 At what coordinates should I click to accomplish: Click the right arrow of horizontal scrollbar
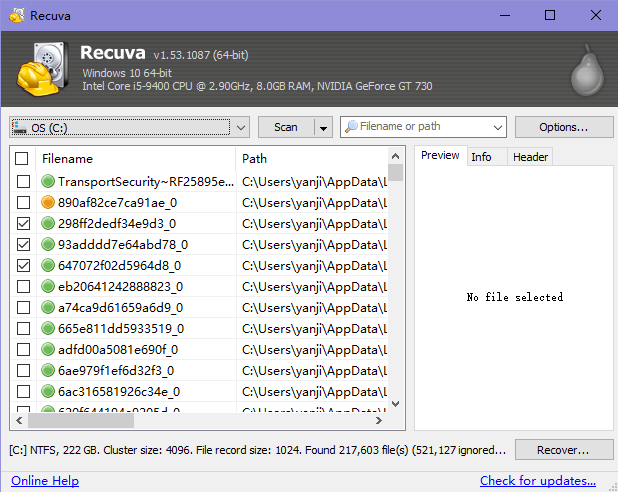[x=378, y=421]
